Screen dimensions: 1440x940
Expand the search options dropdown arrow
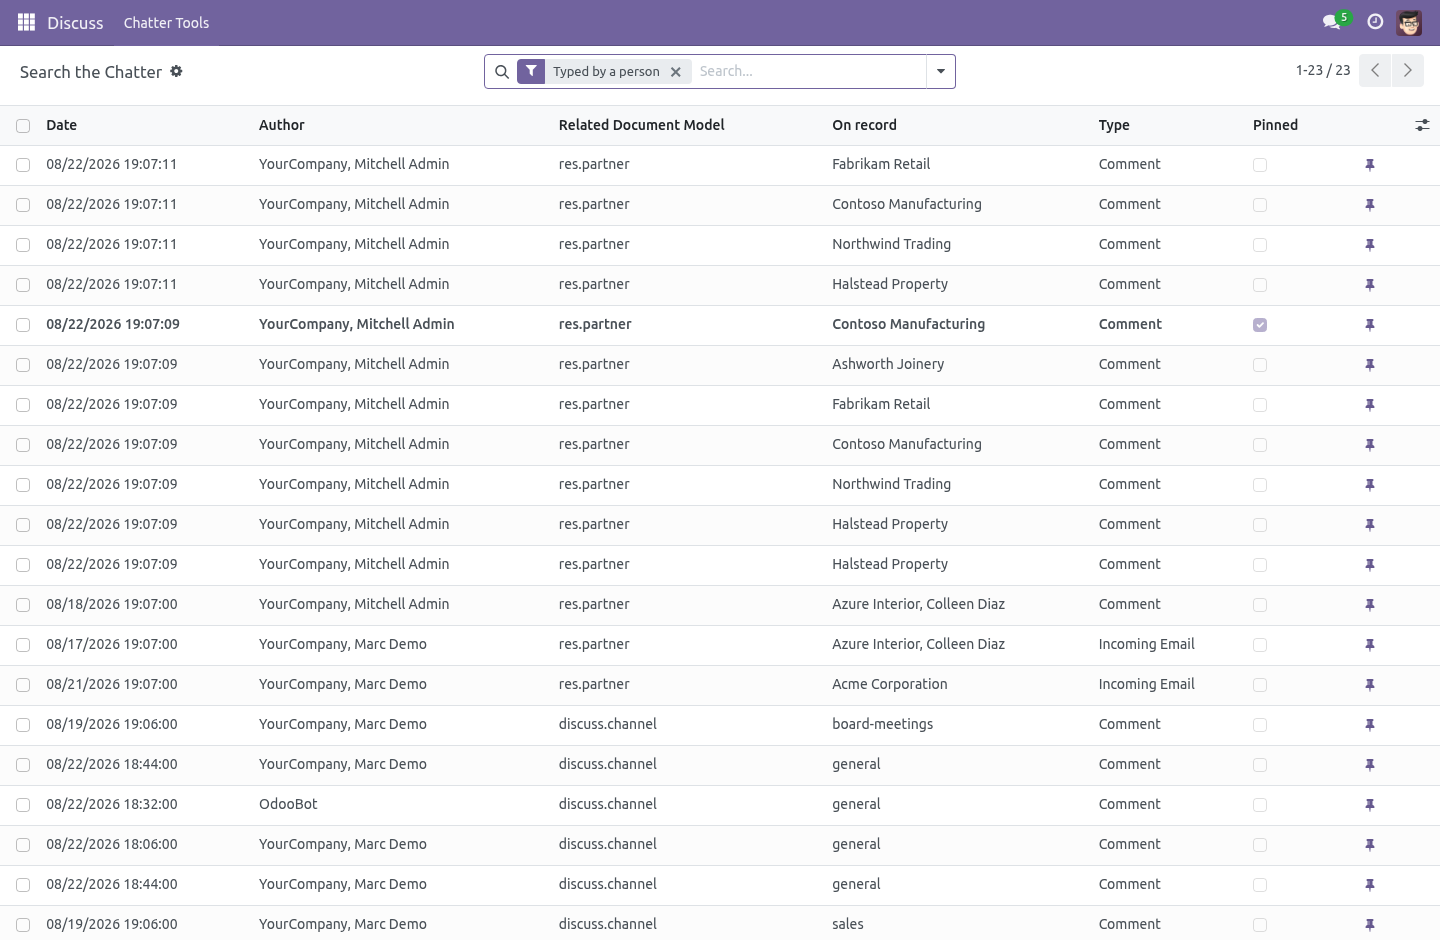point(941,71)
